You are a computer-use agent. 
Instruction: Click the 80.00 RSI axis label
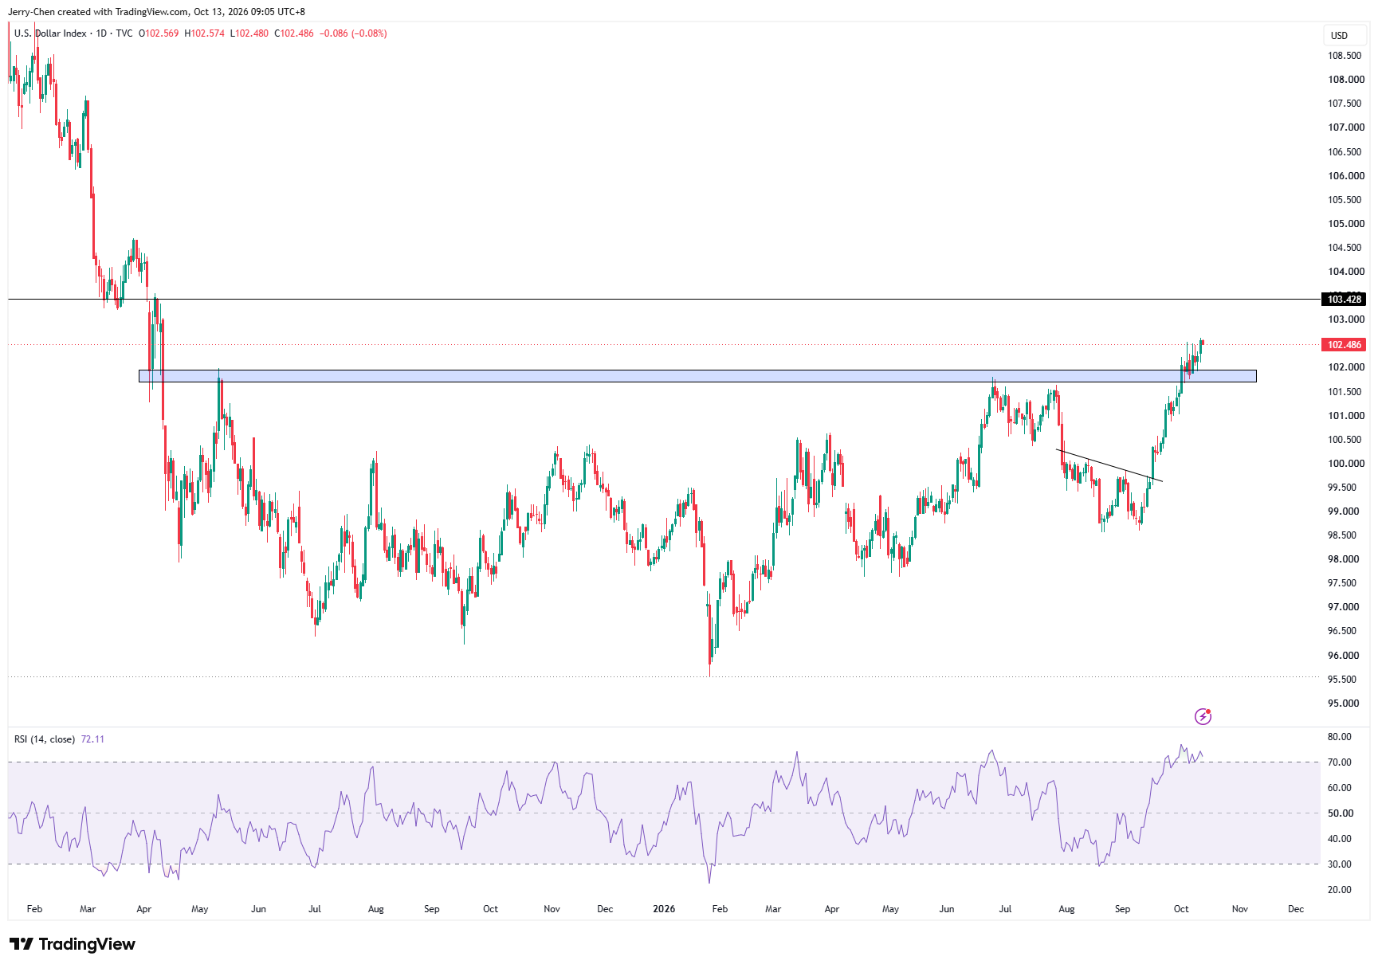tap(1340, 737)
